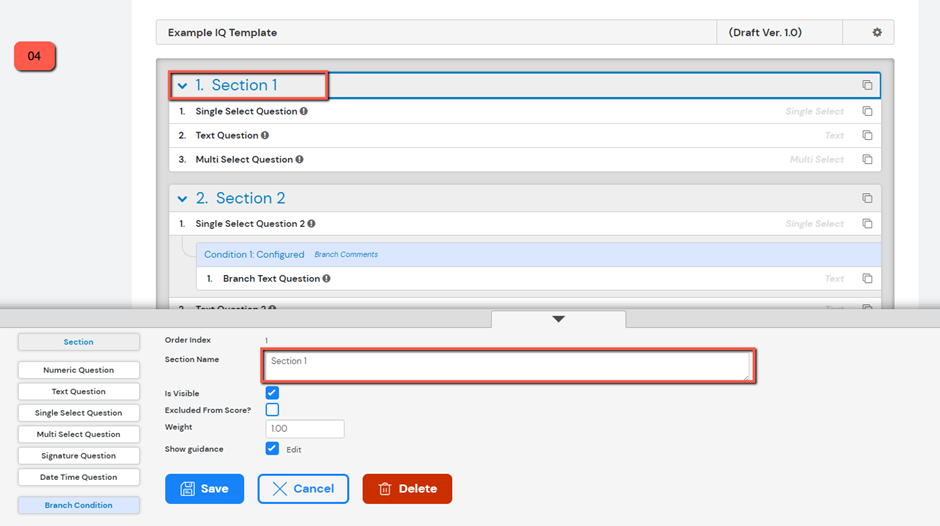Click copy icon beside Text Question

point(867,136)
